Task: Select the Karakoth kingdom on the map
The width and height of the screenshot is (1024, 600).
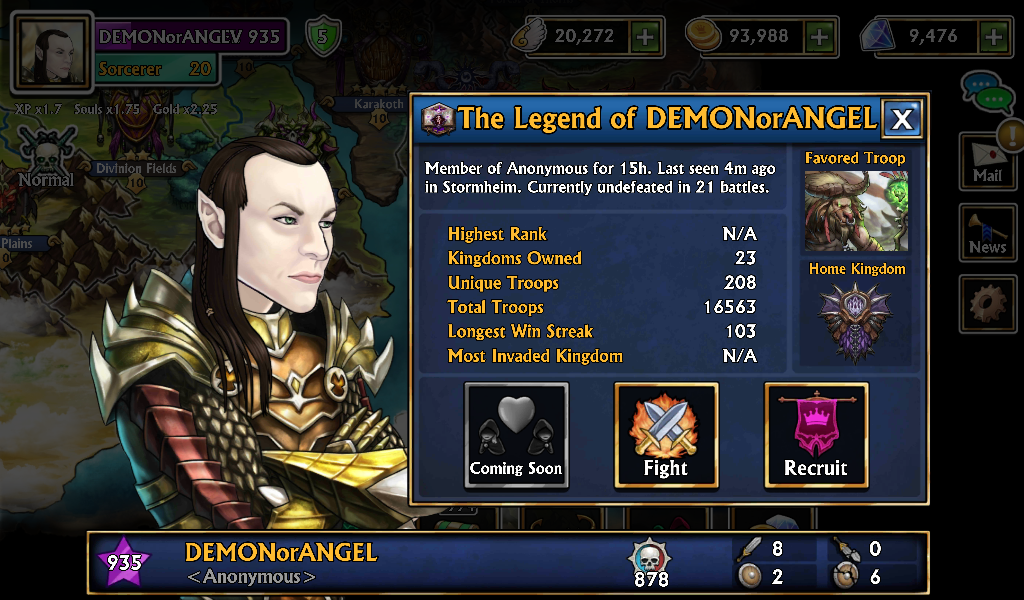Action: pyautogui.click(x=379, y=104)
